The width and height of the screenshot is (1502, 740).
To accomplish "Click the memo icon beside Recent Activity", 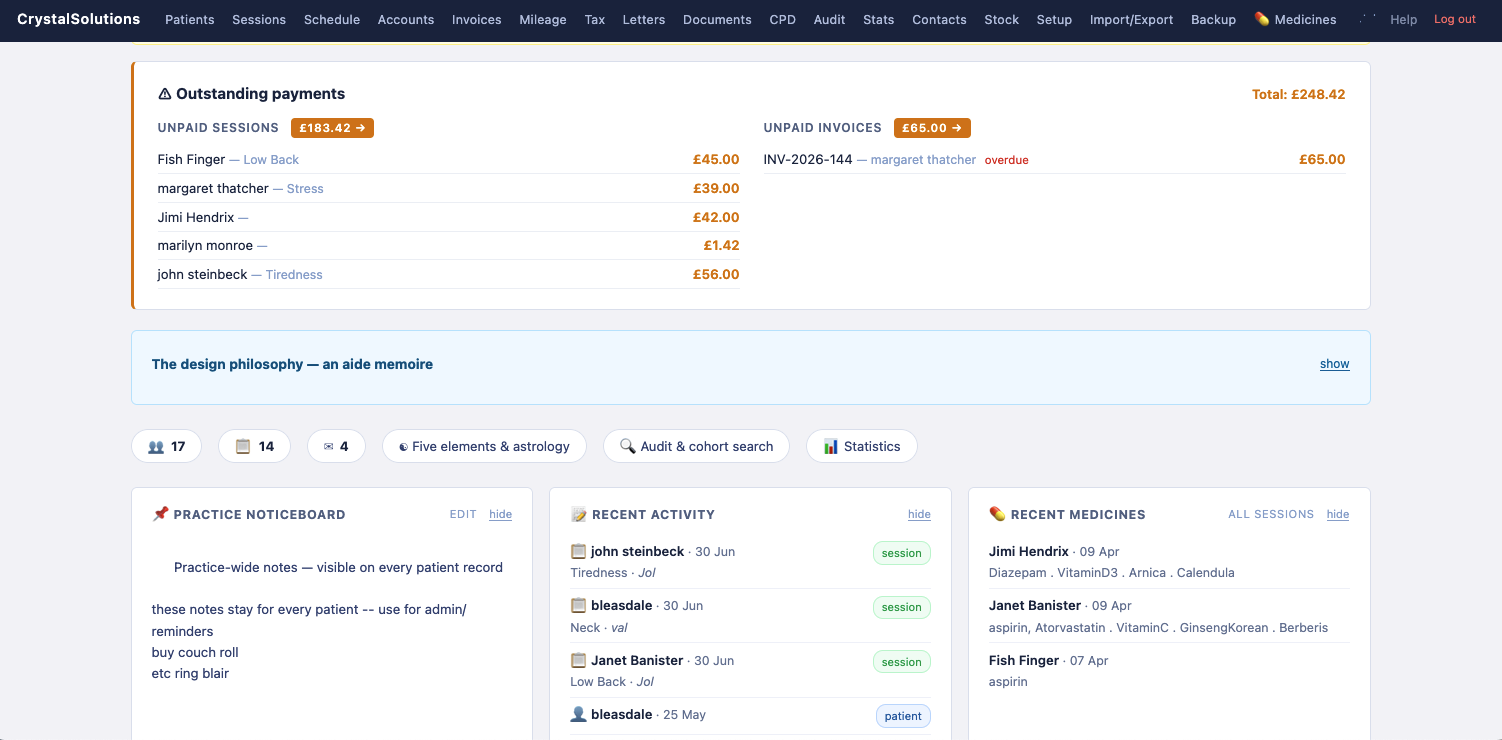I will [578, 514].
